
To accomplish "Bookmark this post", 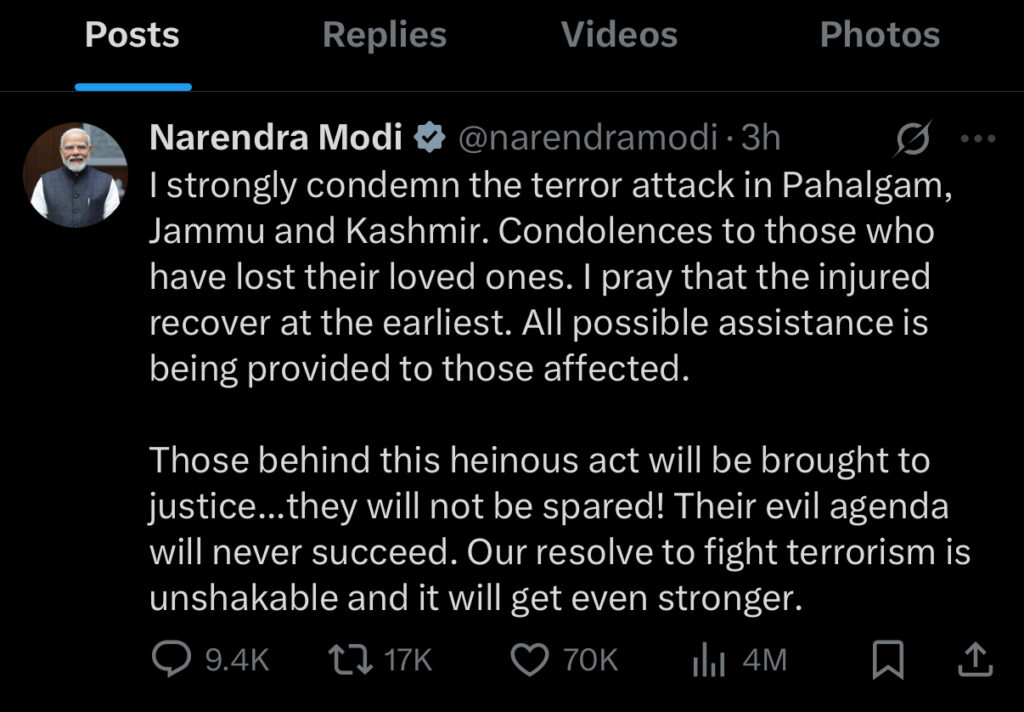I will coord(888,659).
